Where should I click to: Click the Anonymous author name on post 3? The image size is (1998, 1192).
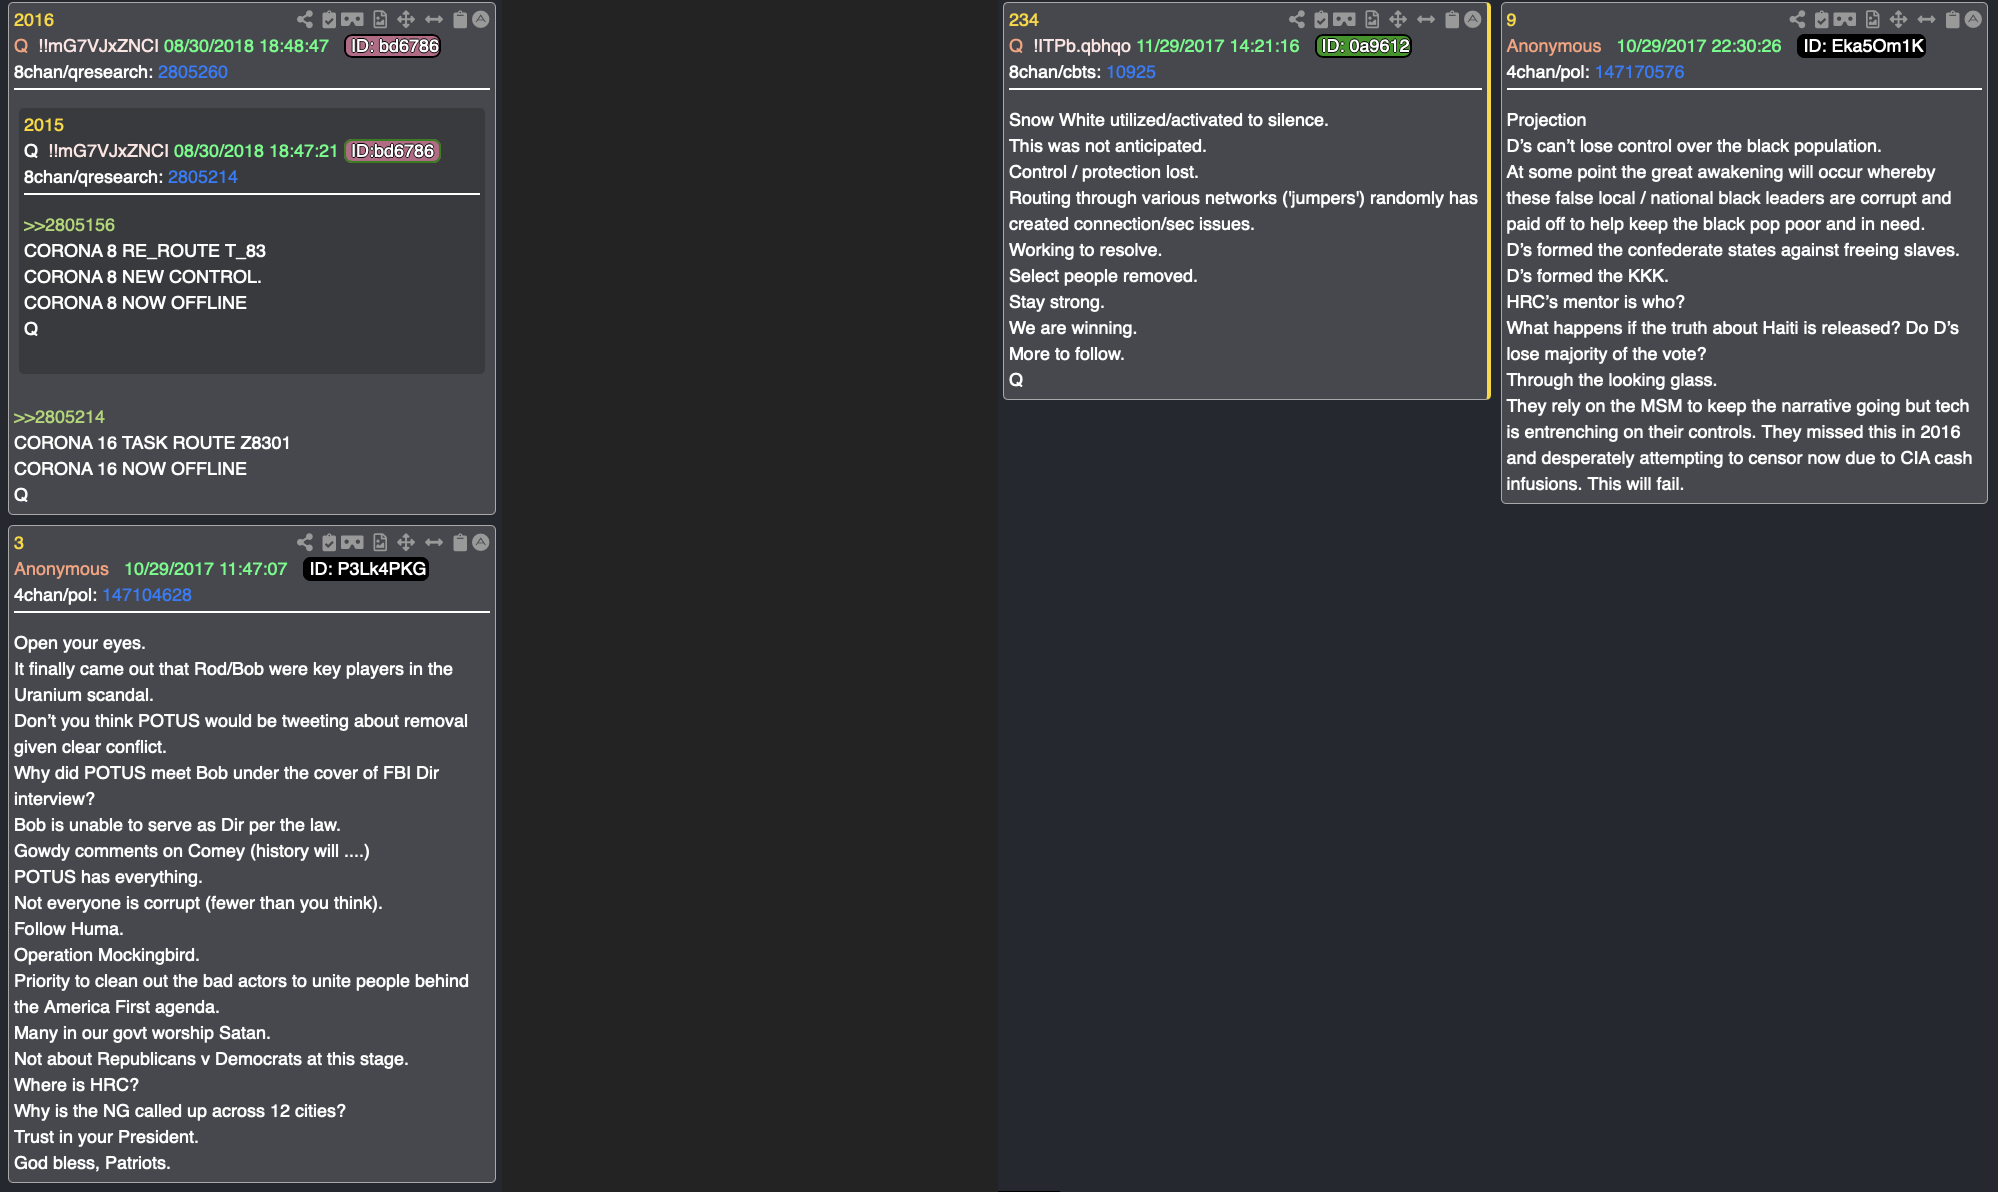click(61, 569)
